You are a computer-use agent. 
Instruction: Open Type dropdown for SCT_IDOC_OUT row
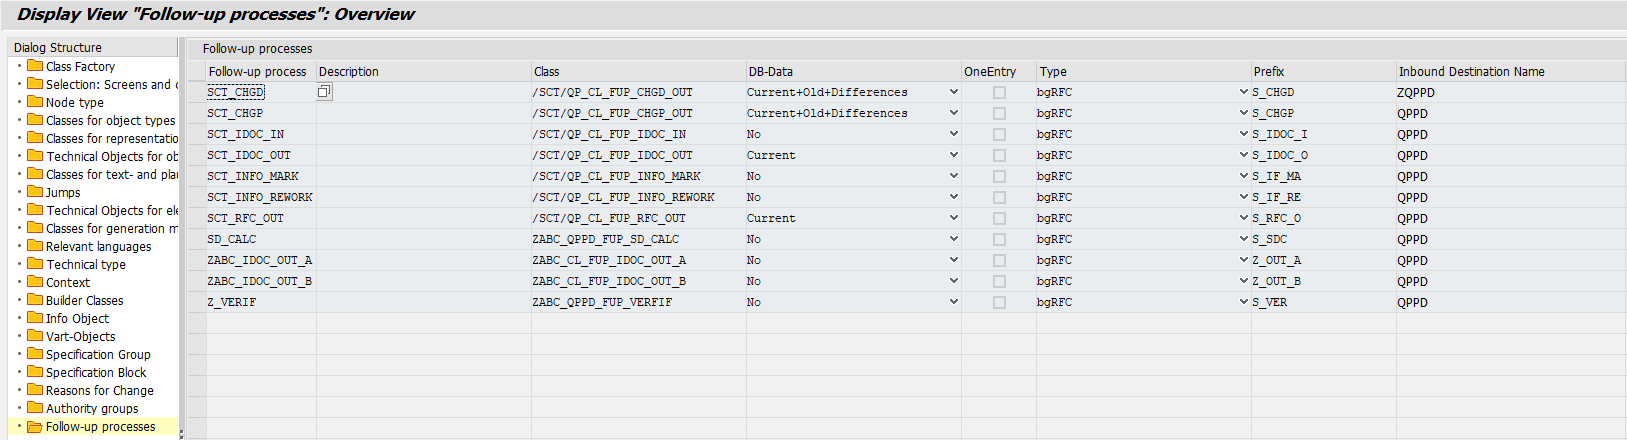click(1243, 155)
